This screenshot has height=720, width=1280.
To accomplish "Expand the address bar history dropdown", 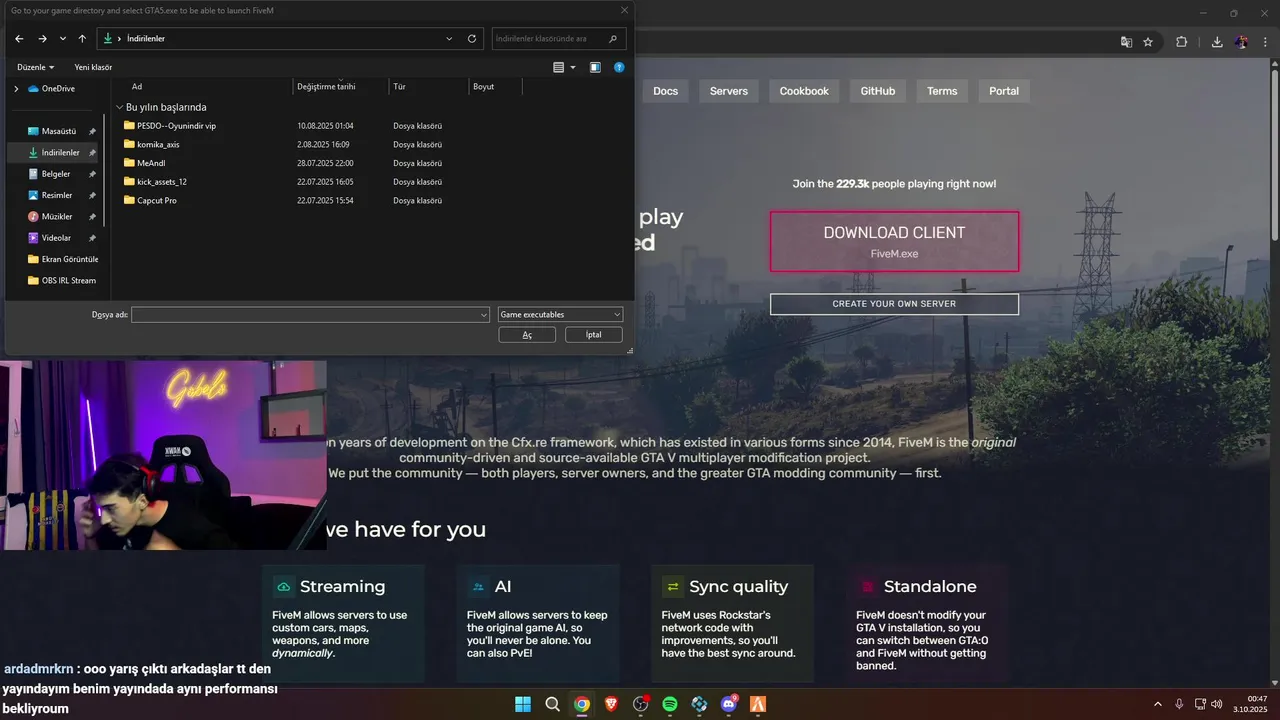I will coord(449,39).
